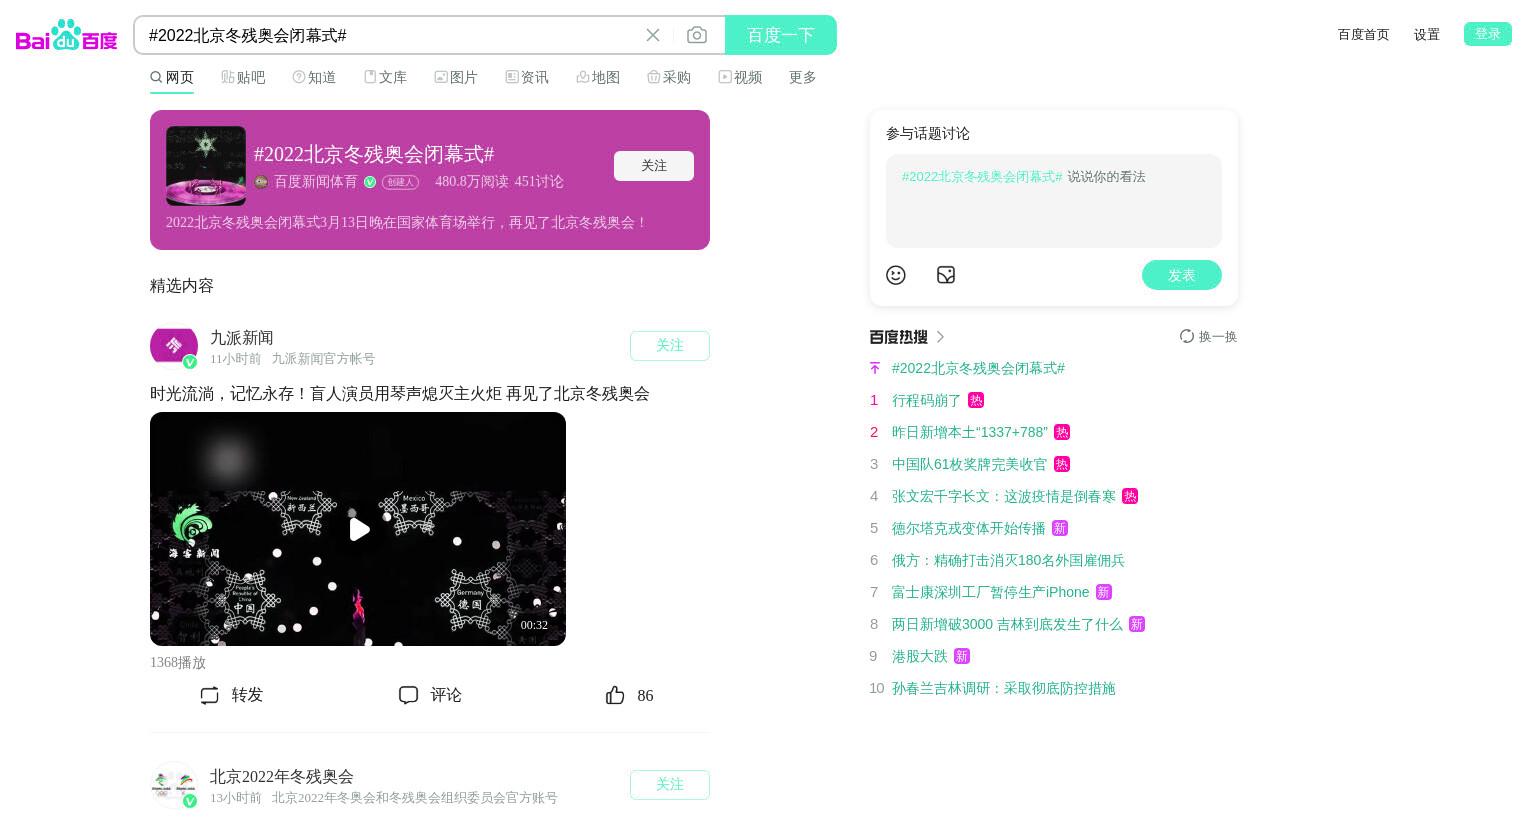Clear the search box with the X icon

(x=653, y=35)
